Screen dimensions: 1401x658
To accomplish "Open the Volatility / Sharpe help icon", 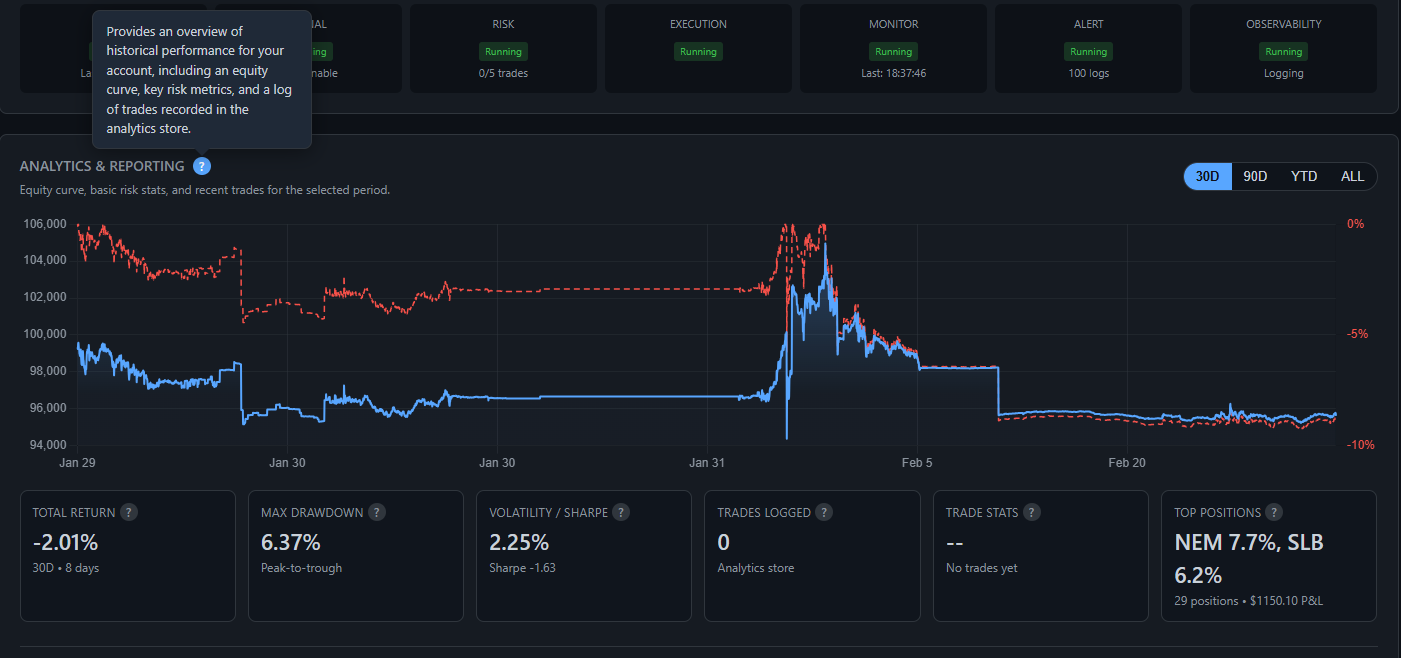I will pos(621,512).
